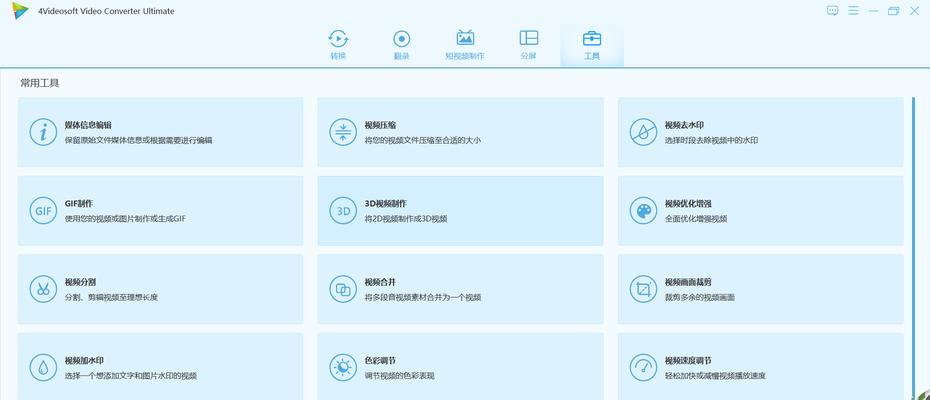Click the 4Videosoft app logo icon
This screenshot has height=400, width=930.
pos(20,11)
